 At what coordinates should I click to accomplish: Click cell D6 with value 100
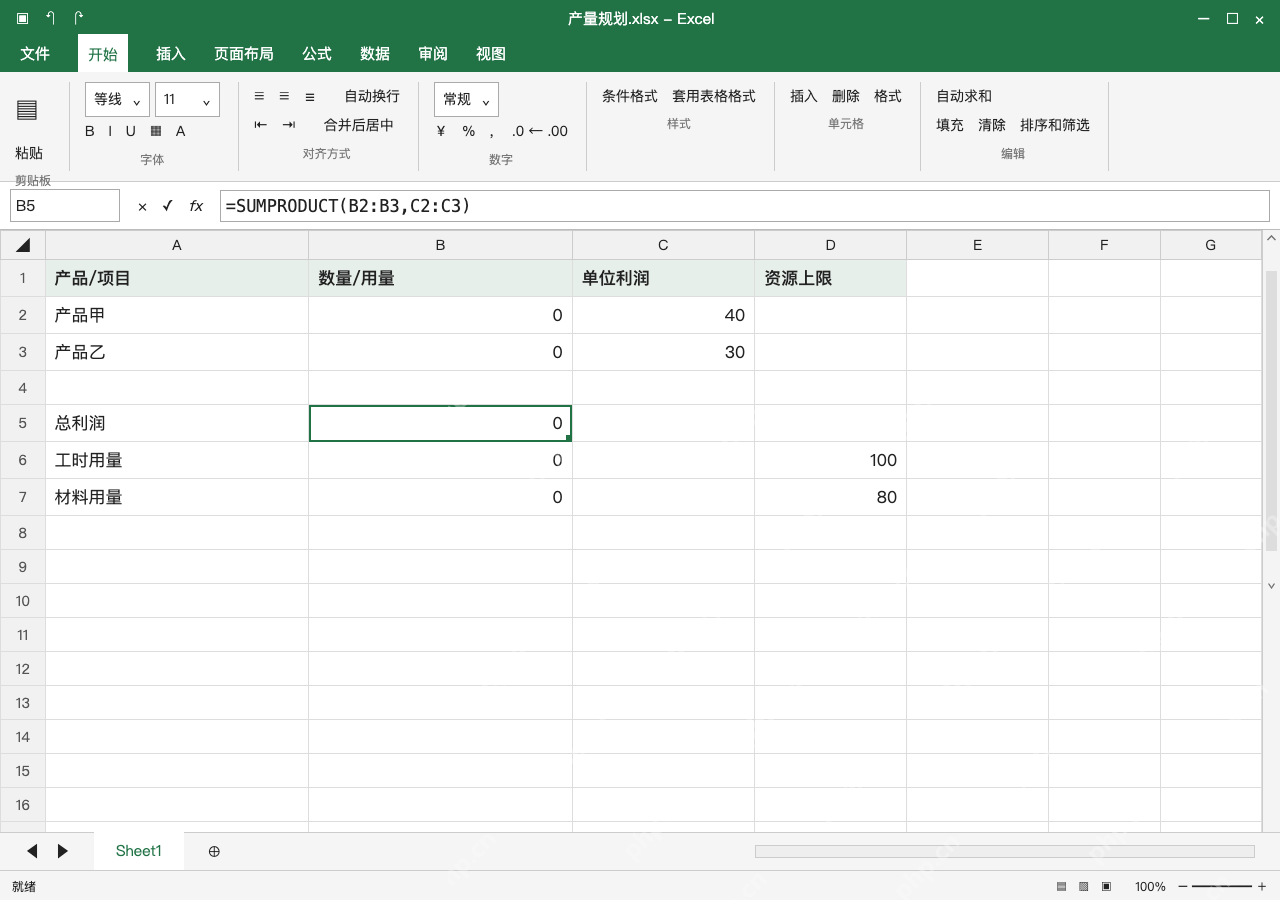830,460
